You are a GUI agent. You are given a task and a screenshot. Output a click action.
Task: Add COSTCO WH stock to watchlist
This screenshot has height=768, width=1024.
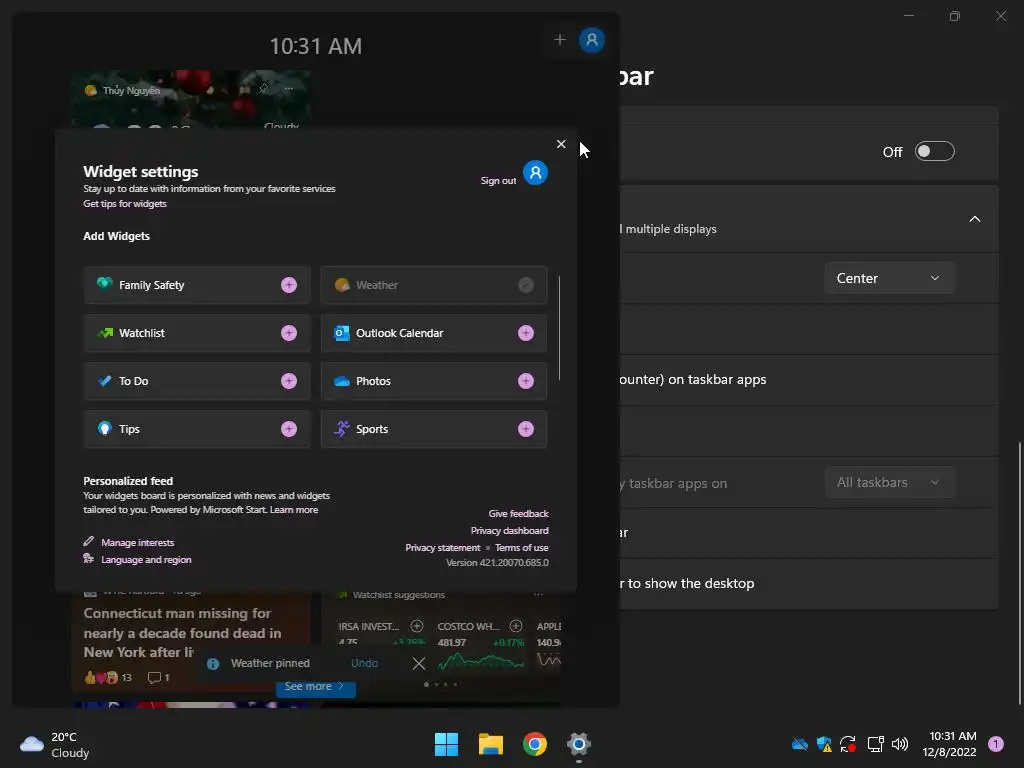[x=516, y=626]
